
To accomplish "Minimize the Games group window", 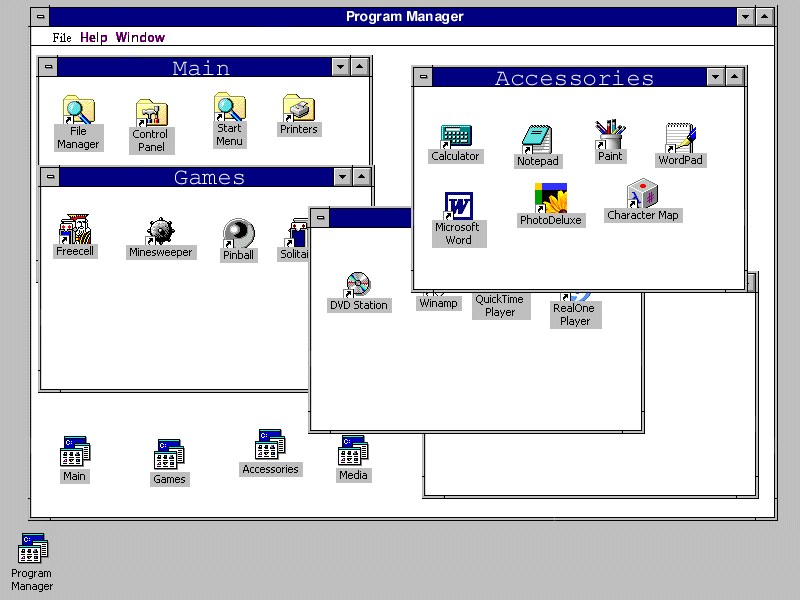I will coord(342,177).
